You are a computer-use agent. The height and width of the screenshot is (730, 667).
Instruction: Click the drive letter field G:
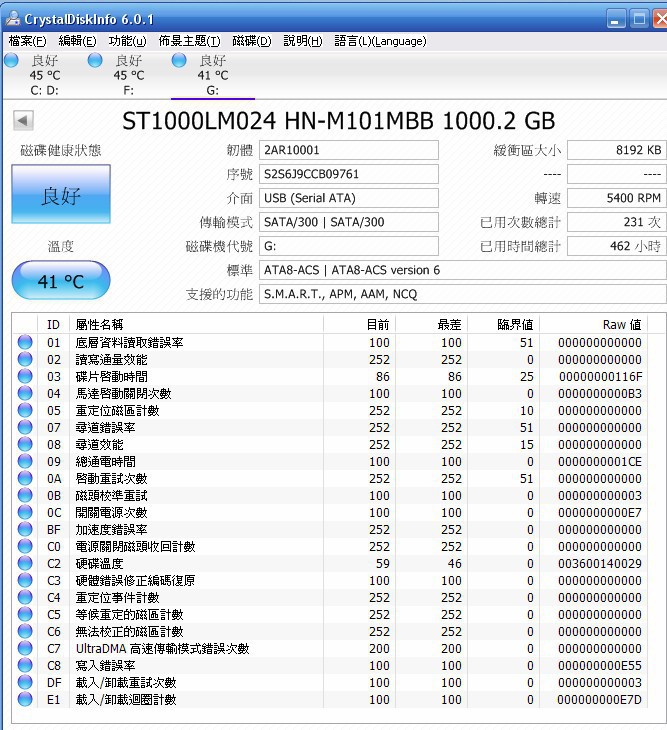click(x=349, y=246)
